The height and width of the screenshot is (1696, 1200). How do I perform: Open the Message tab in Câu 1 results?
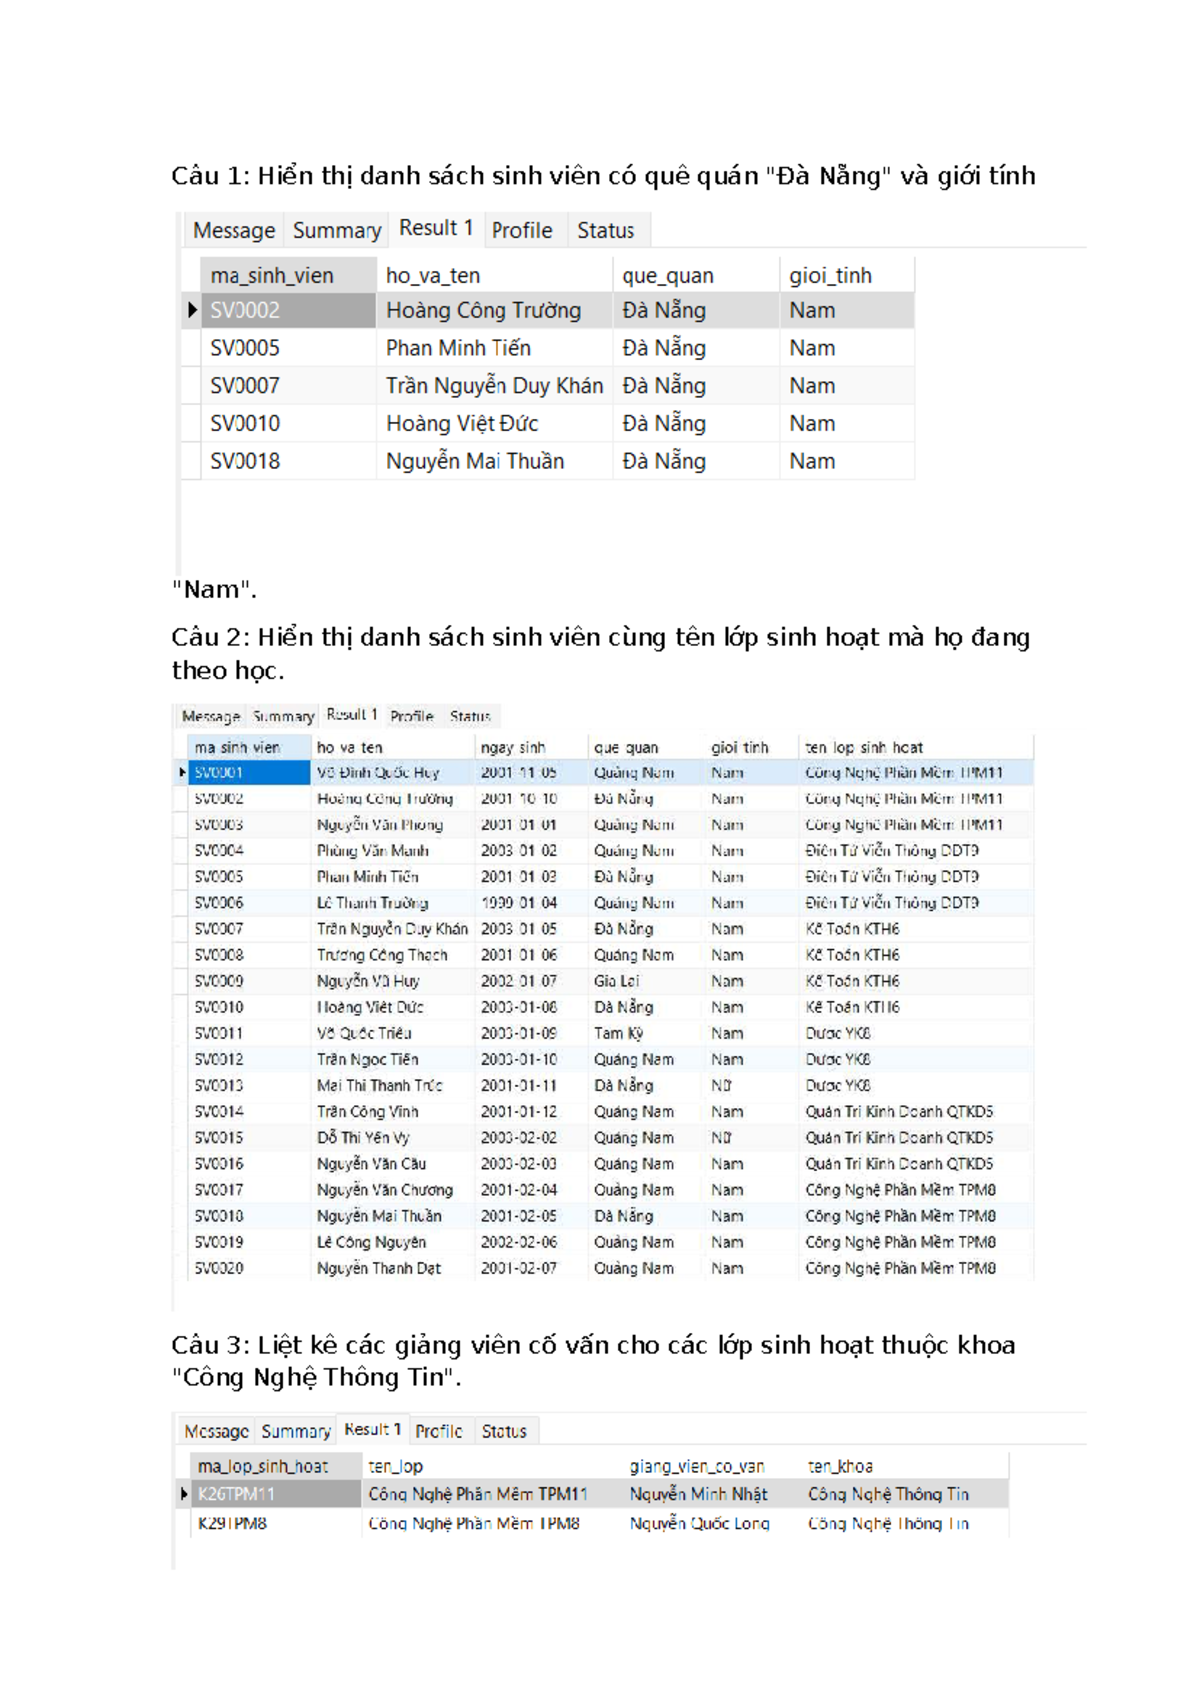point(234,230)
